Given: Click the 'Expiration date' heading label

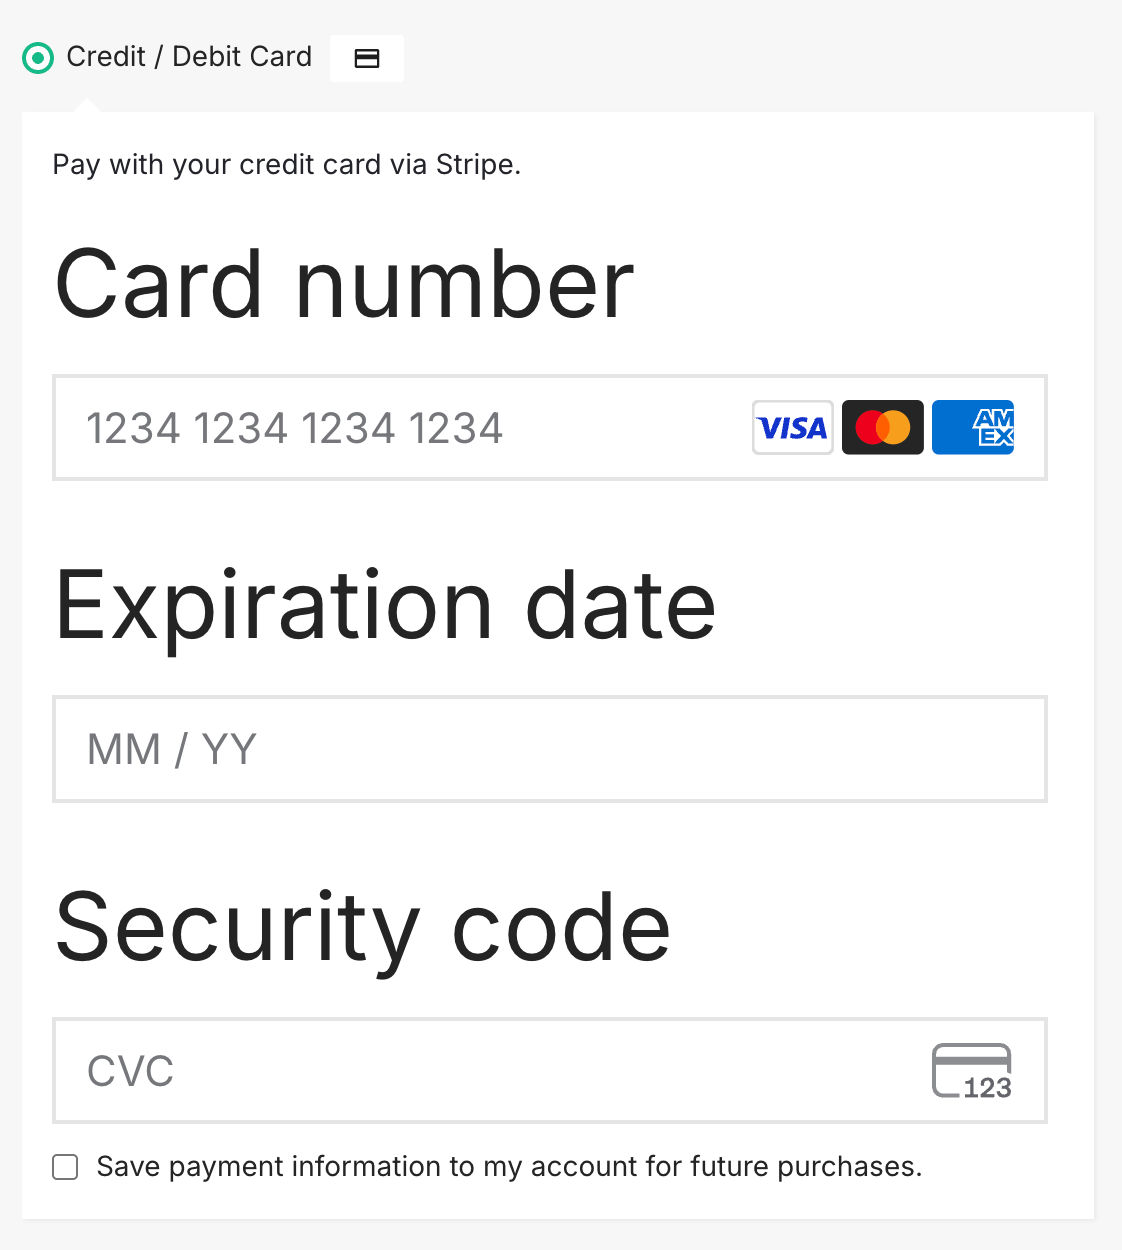Looking at the screenshot, I should [x=385, y=606].
